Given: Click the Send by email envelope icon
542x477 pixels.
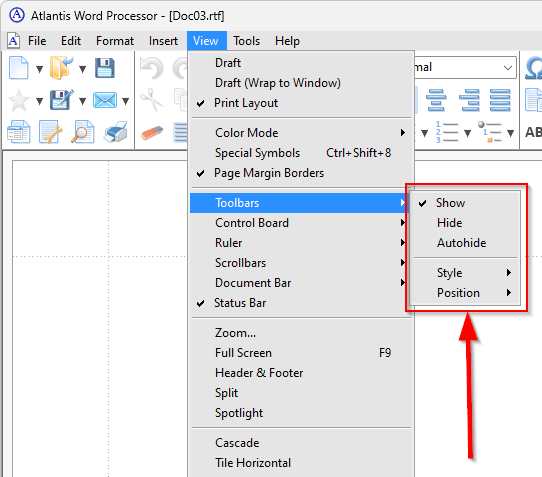Looking at the screenshot, I should [x=105, y=101].
